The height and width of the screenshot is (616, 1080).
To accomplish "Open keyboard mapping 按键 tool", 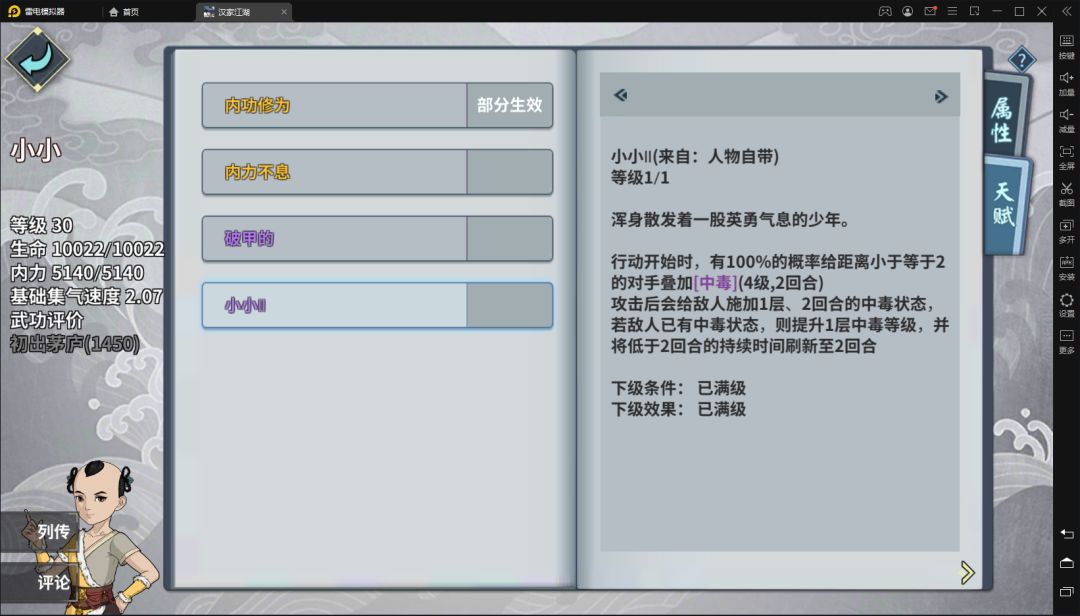I will (1066, 46).
